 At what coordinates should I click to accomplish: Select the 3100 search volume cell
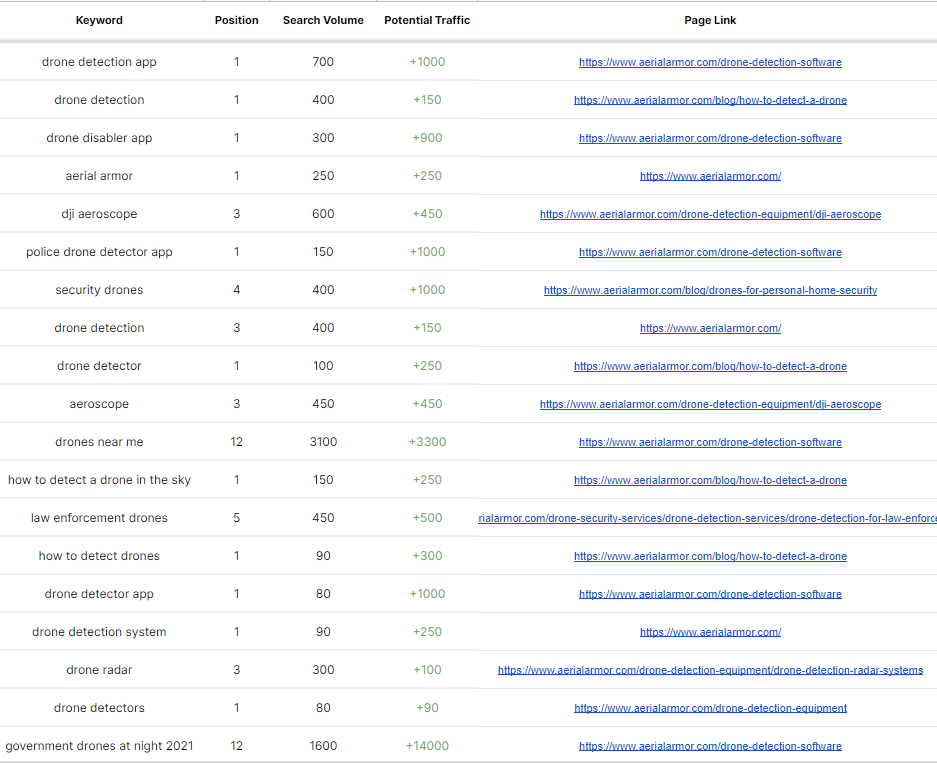[323, 442]
